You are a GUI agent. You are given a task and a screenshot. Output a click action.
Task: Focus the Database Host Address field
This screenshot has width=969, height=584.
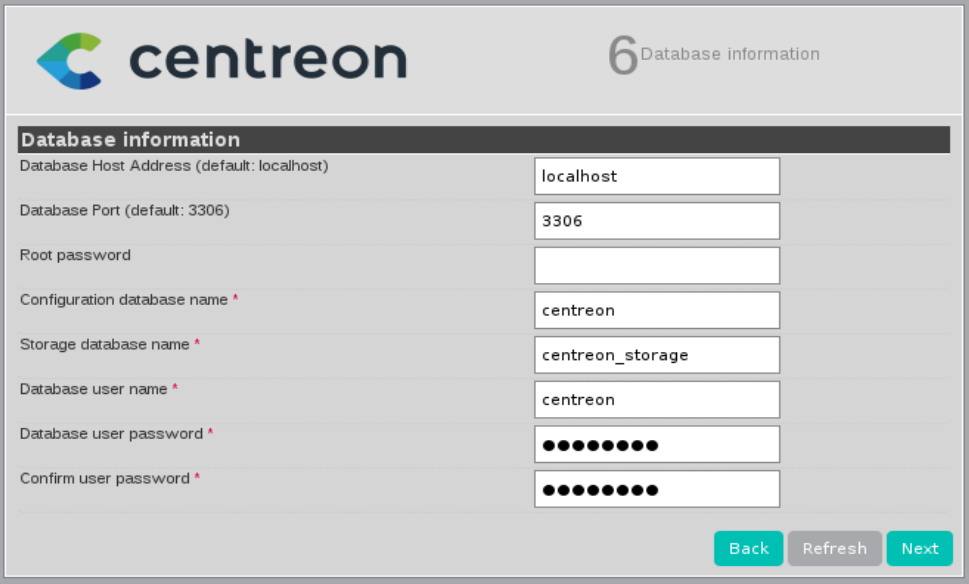pyautogui.click(x=656, y=176)
